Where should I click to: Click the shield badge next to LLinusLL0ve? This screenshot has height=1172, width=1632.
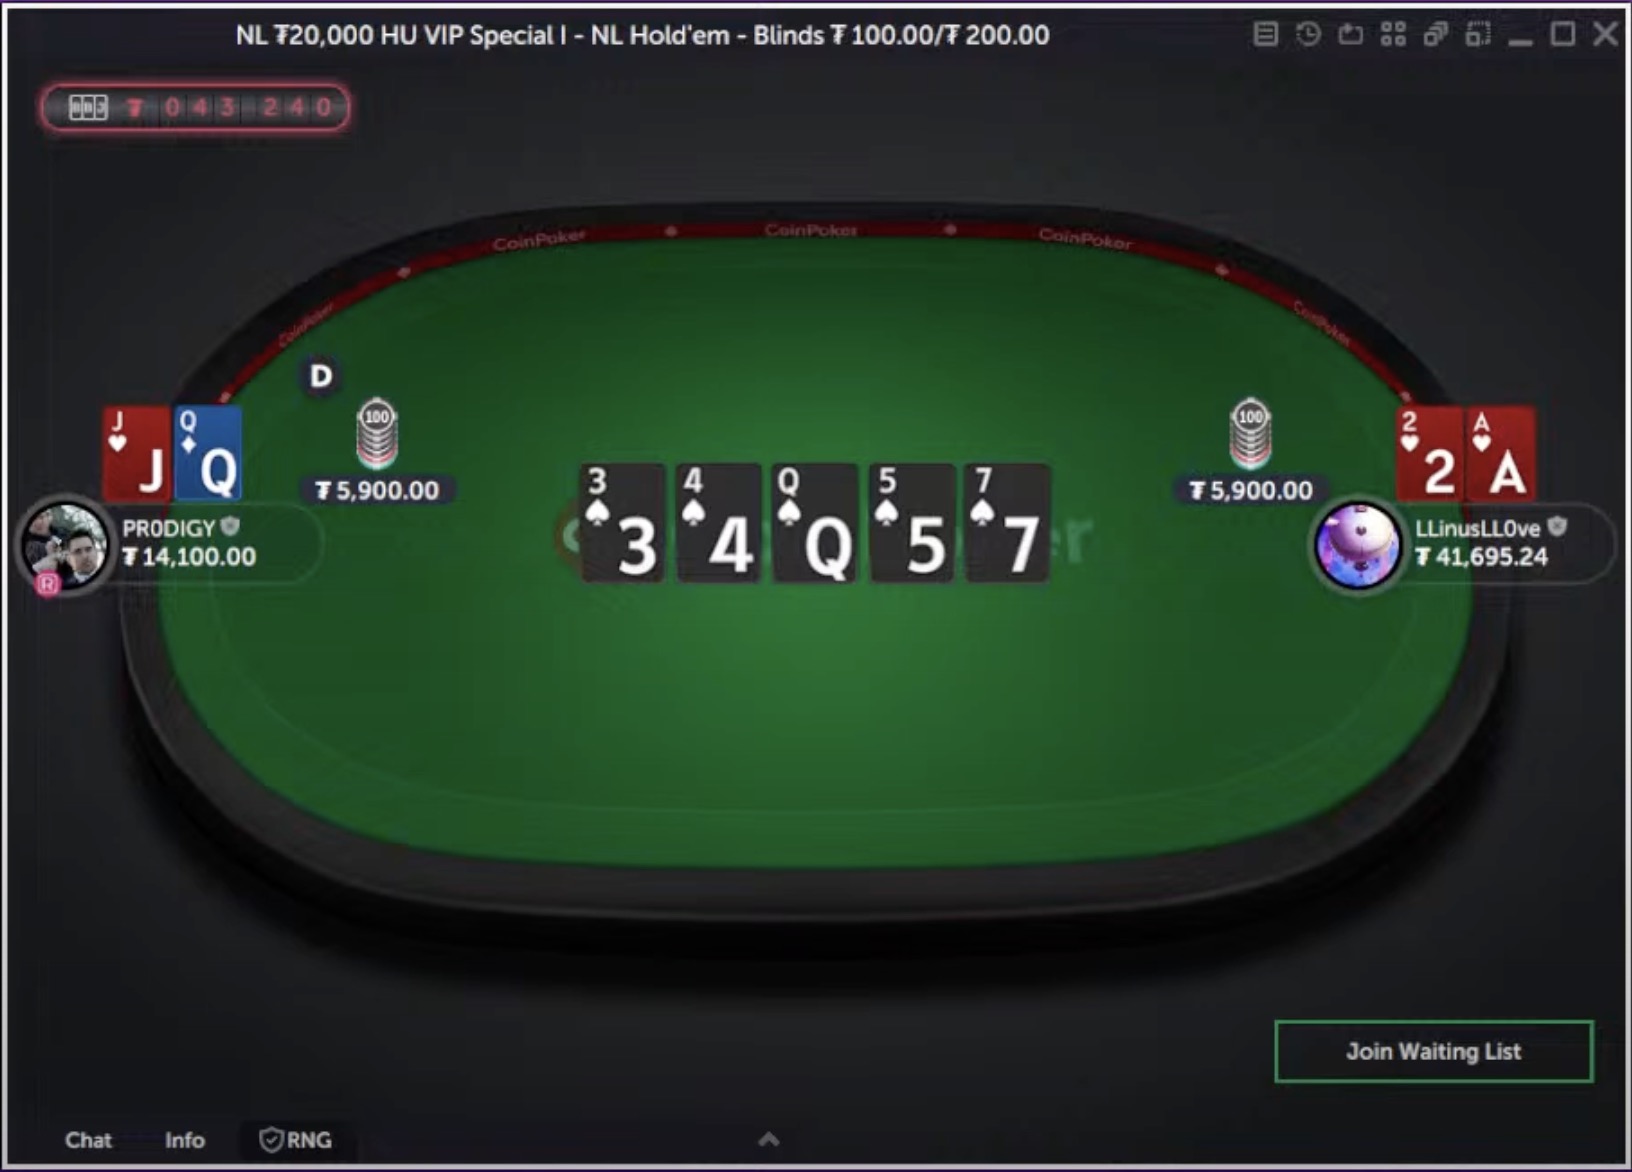pyautogui.click(x=1557, y=526)
